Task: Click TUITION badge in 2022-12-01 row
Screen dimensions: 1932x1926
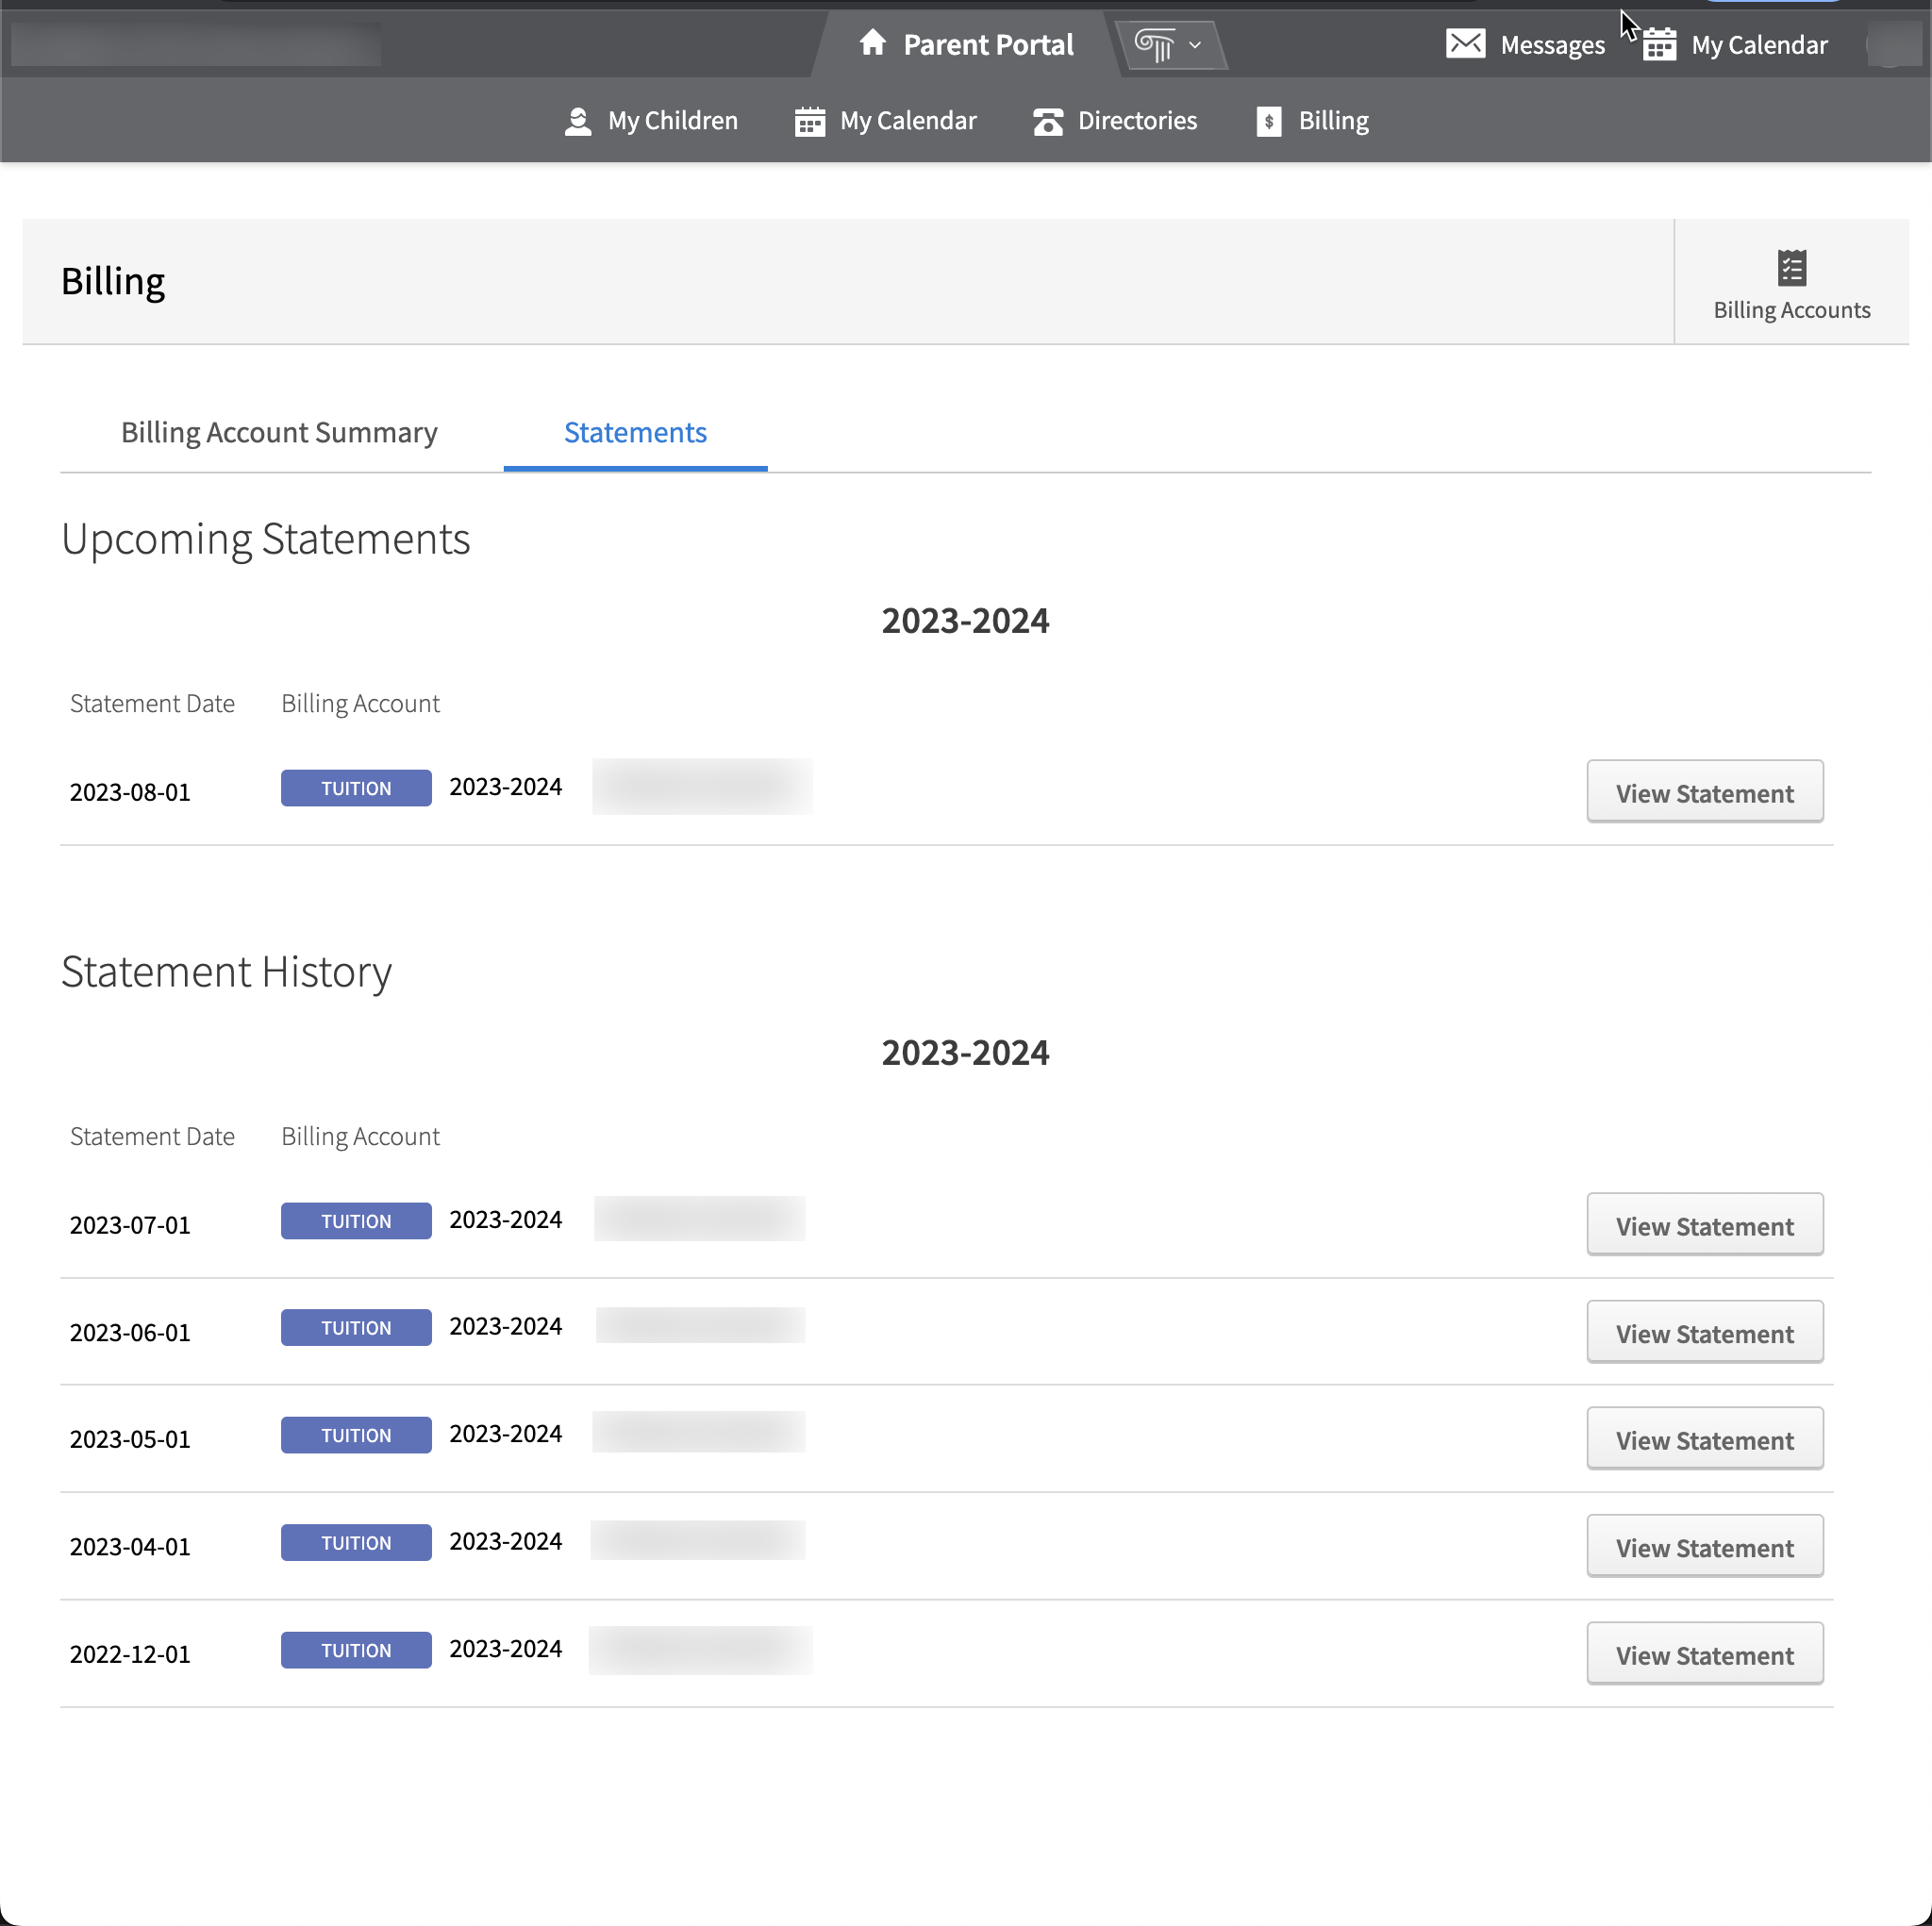Action: pyautogui.click(x=356, y=1650)
